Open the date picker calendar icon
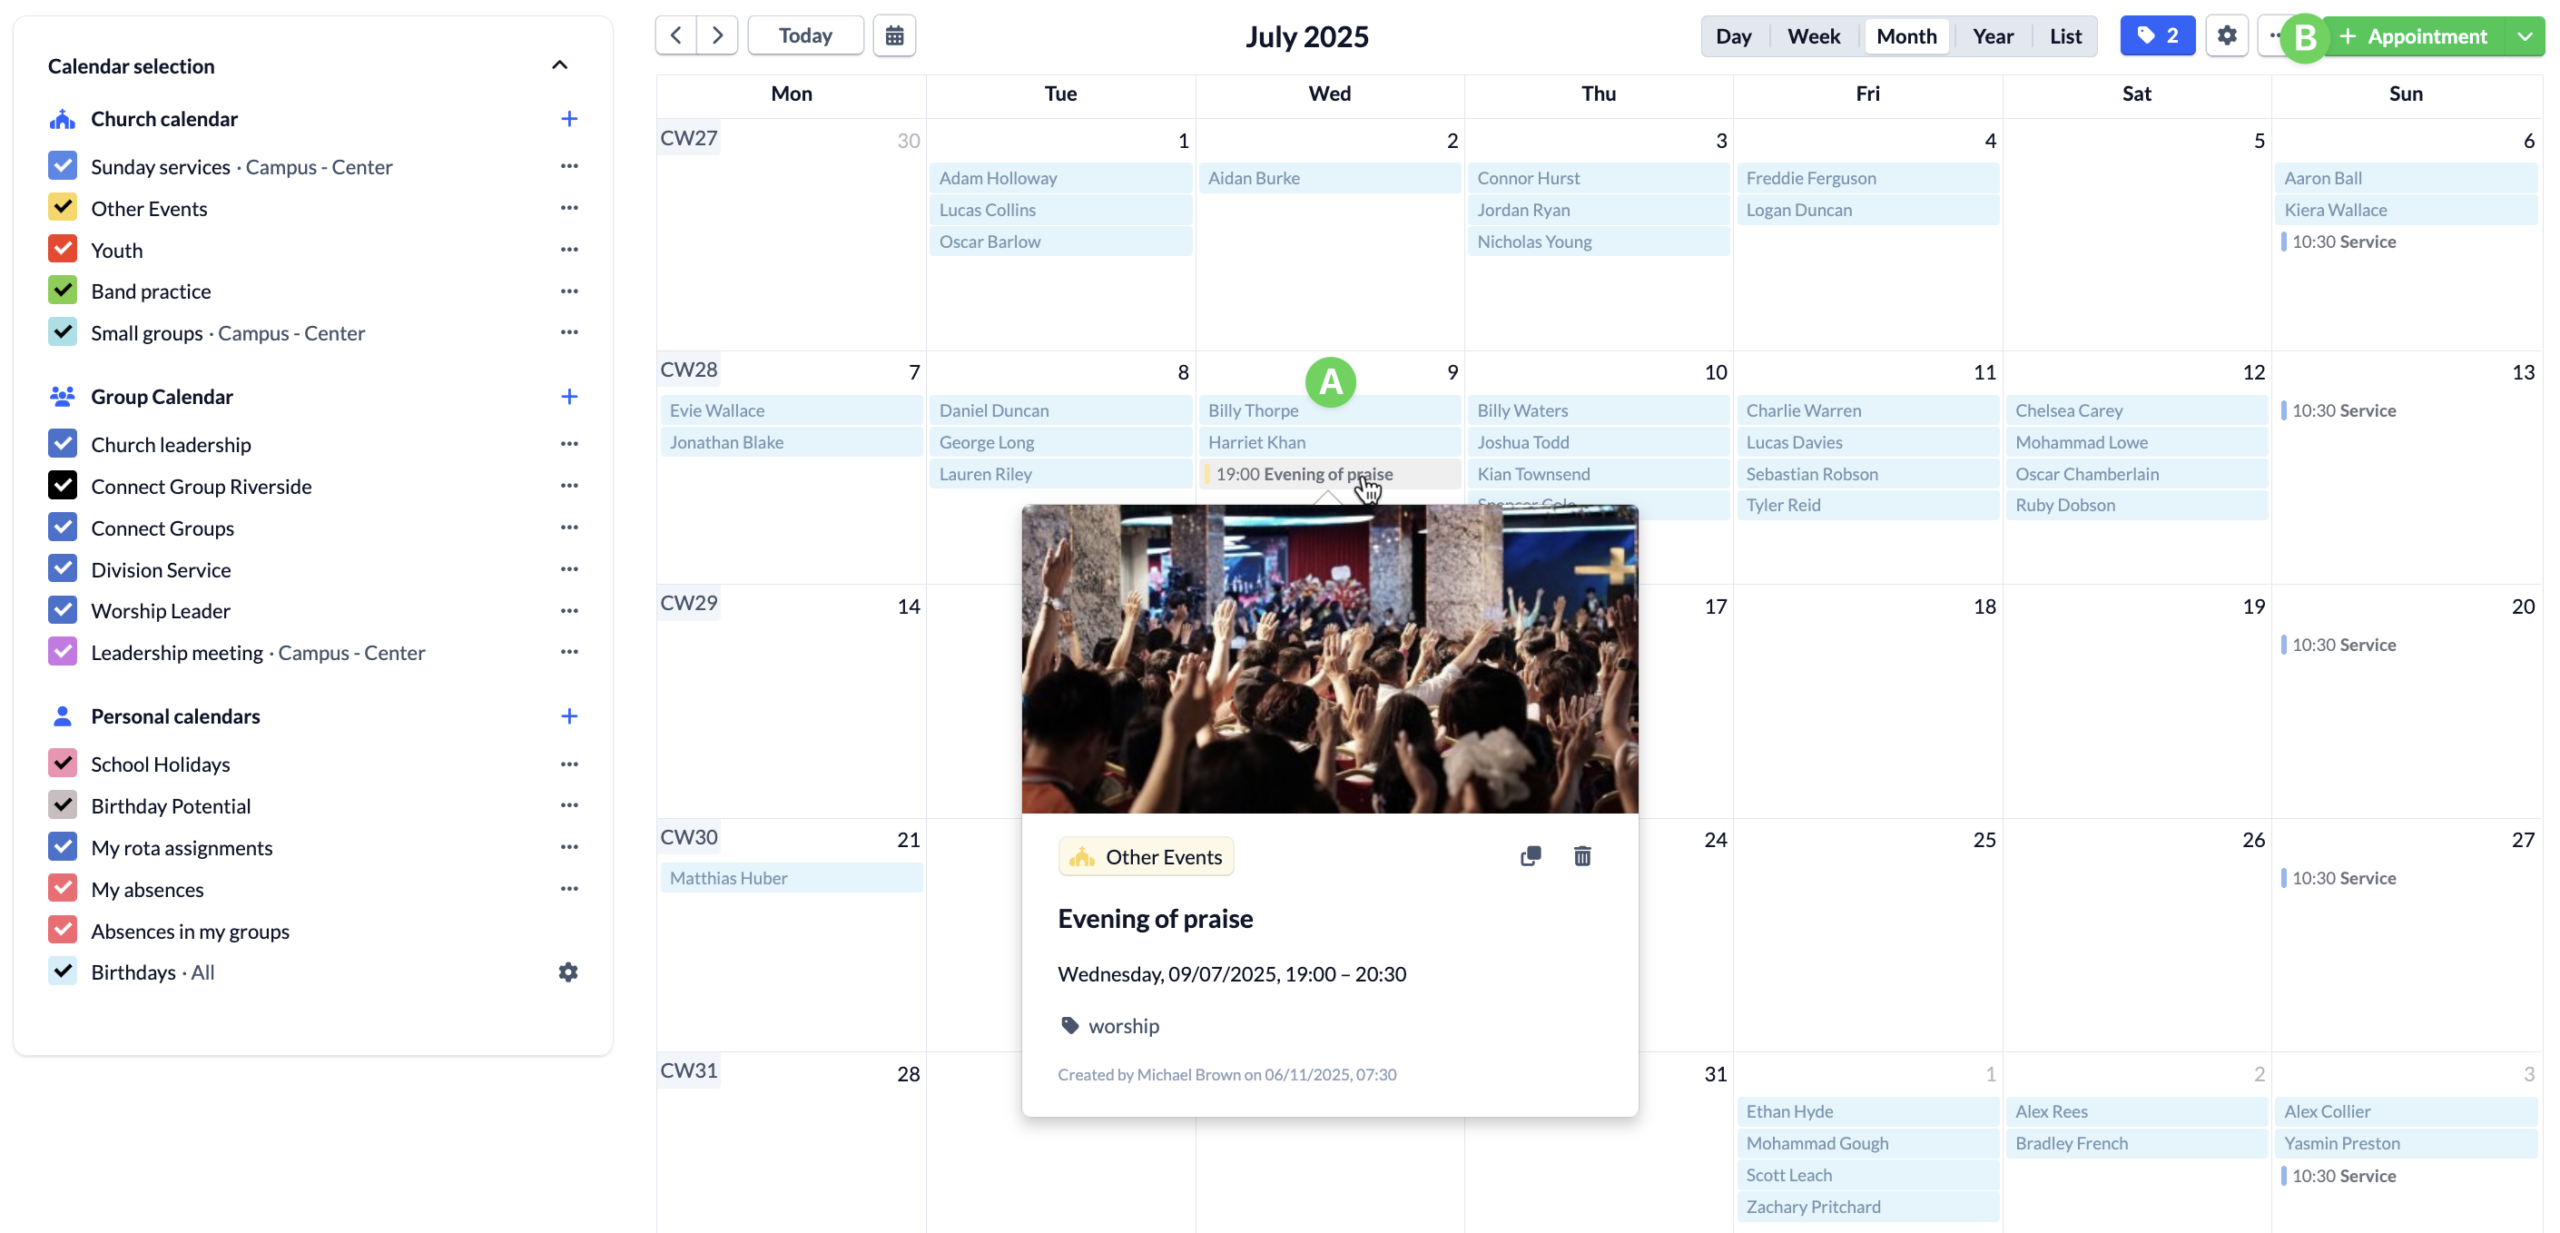The width and height of the screenshot is (2560, 1233). [894, 36]
